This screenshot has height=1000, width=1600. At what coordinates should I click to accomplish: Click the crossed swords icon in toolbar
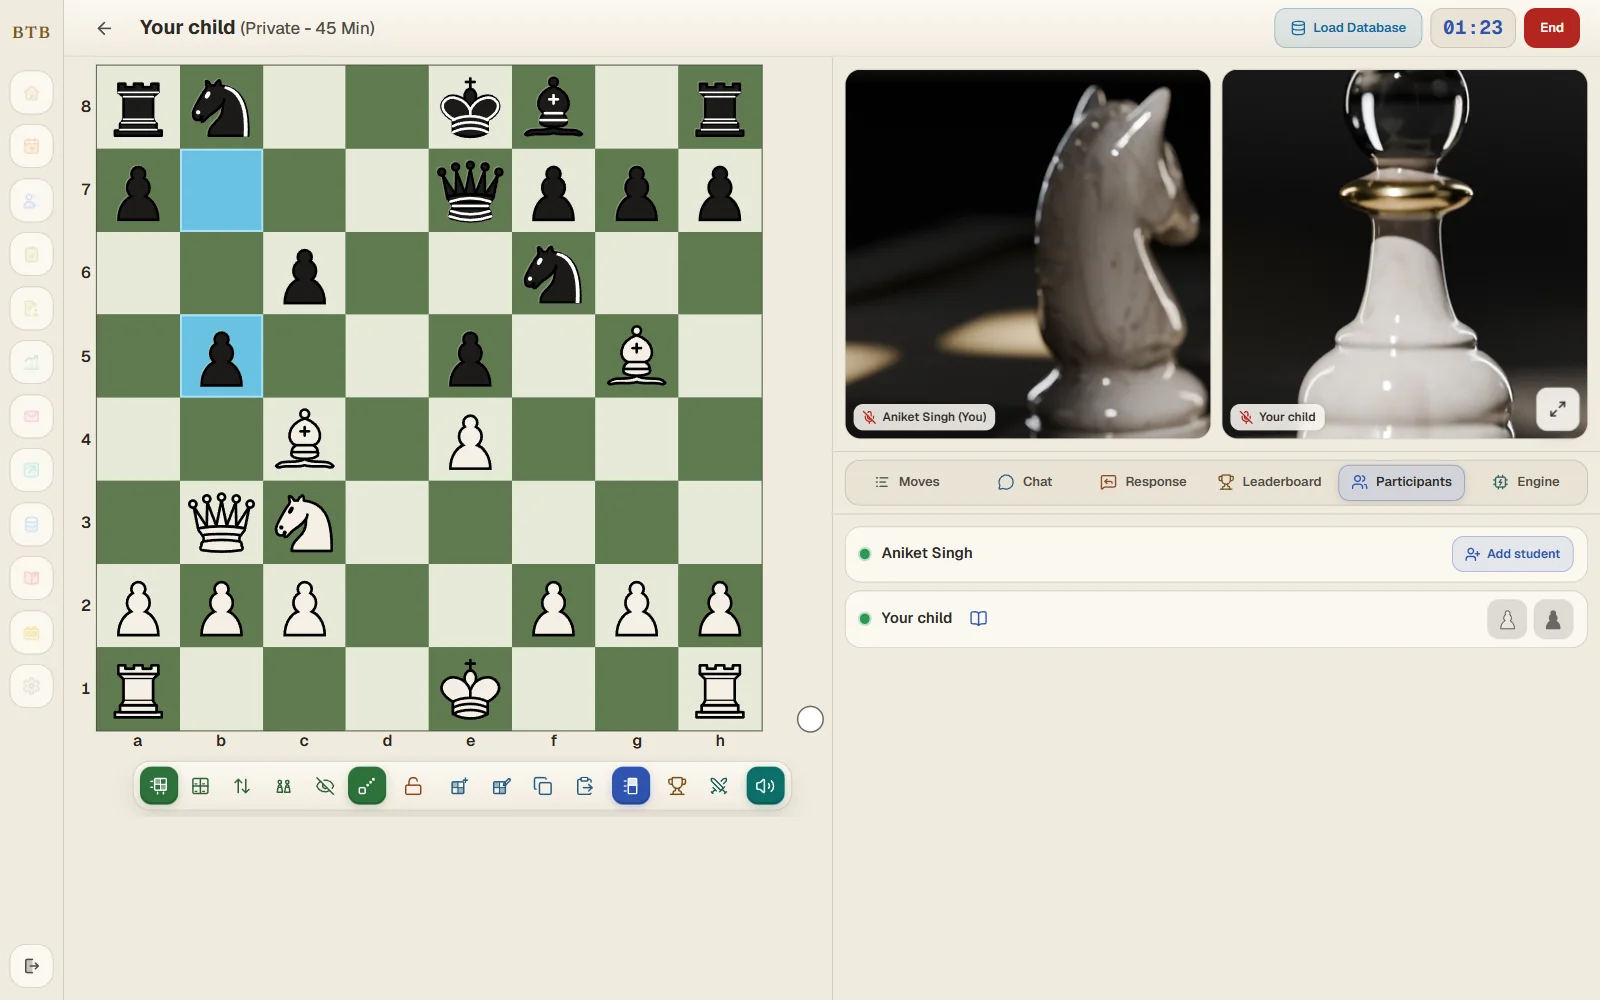(x=719, y=786)
